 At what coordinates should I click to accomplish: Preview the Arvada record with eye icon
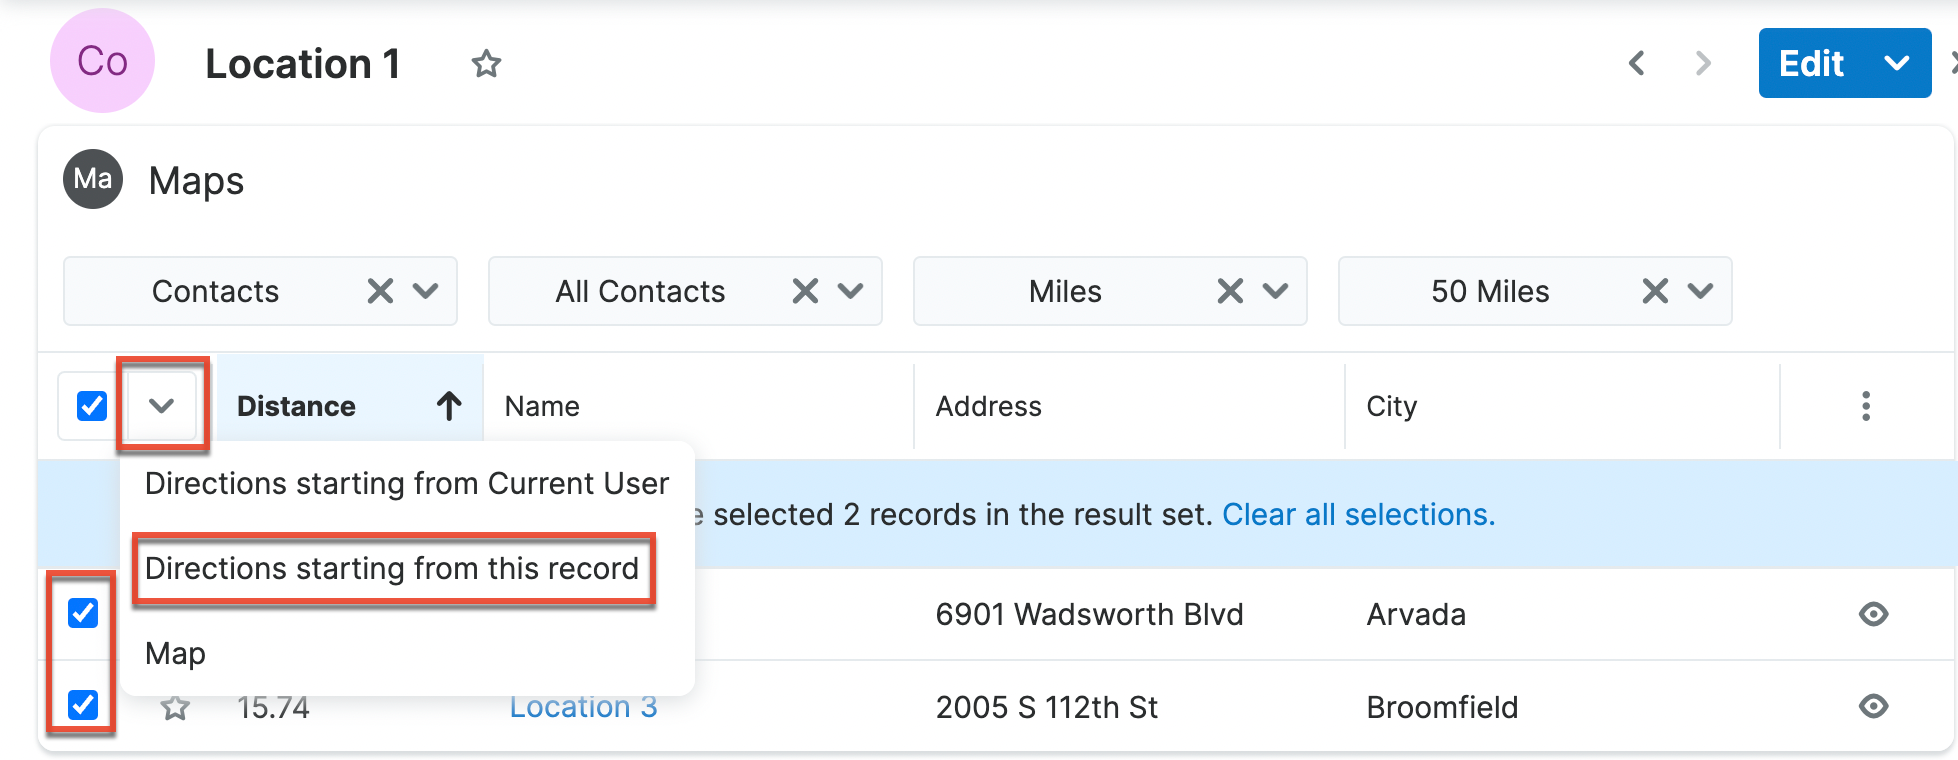click(1873, 614)
